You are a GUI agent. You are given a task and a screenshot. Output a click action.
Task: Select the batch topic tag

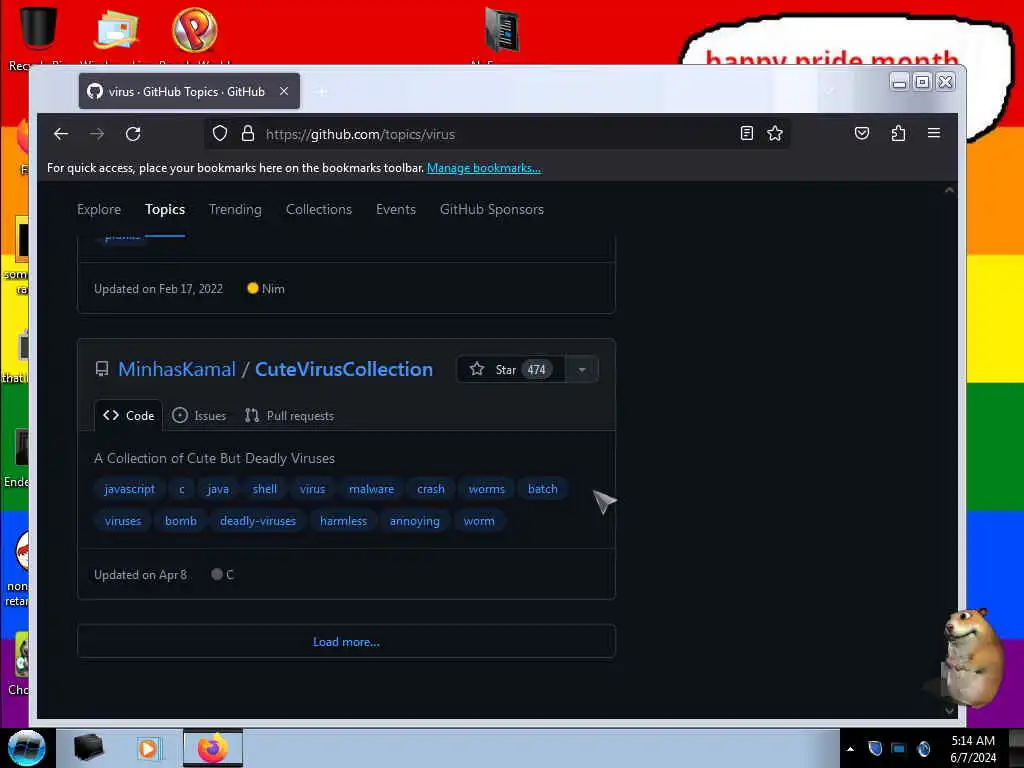pos(543,489)
